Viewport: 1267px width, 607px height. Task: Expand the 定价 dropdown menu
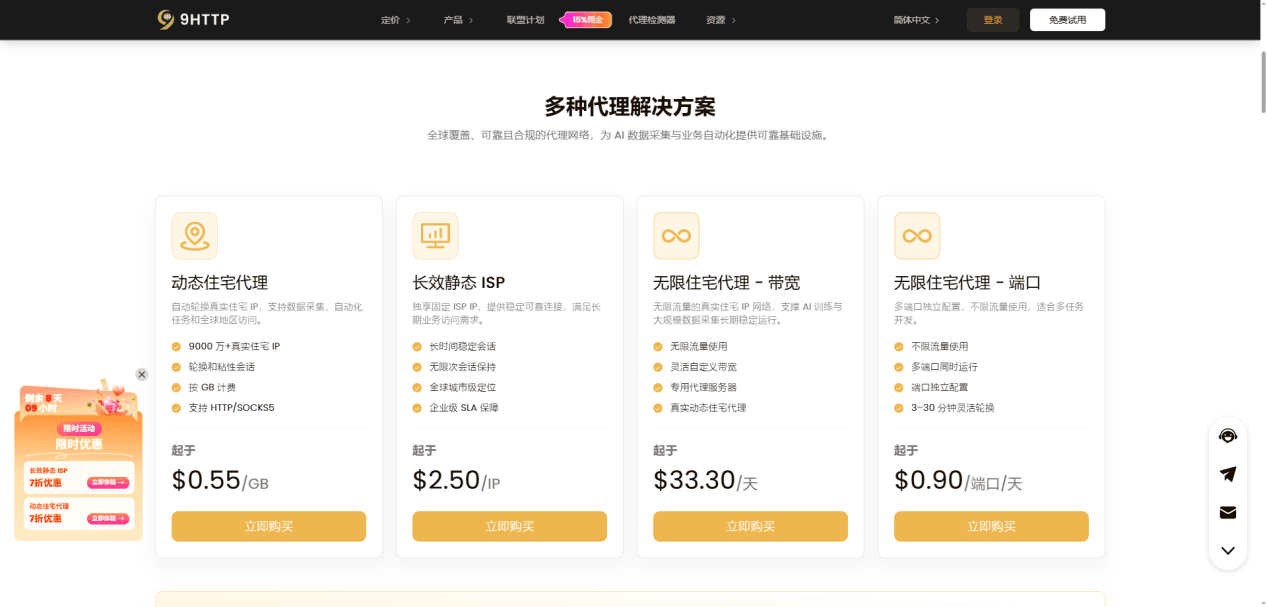(395, 20)
